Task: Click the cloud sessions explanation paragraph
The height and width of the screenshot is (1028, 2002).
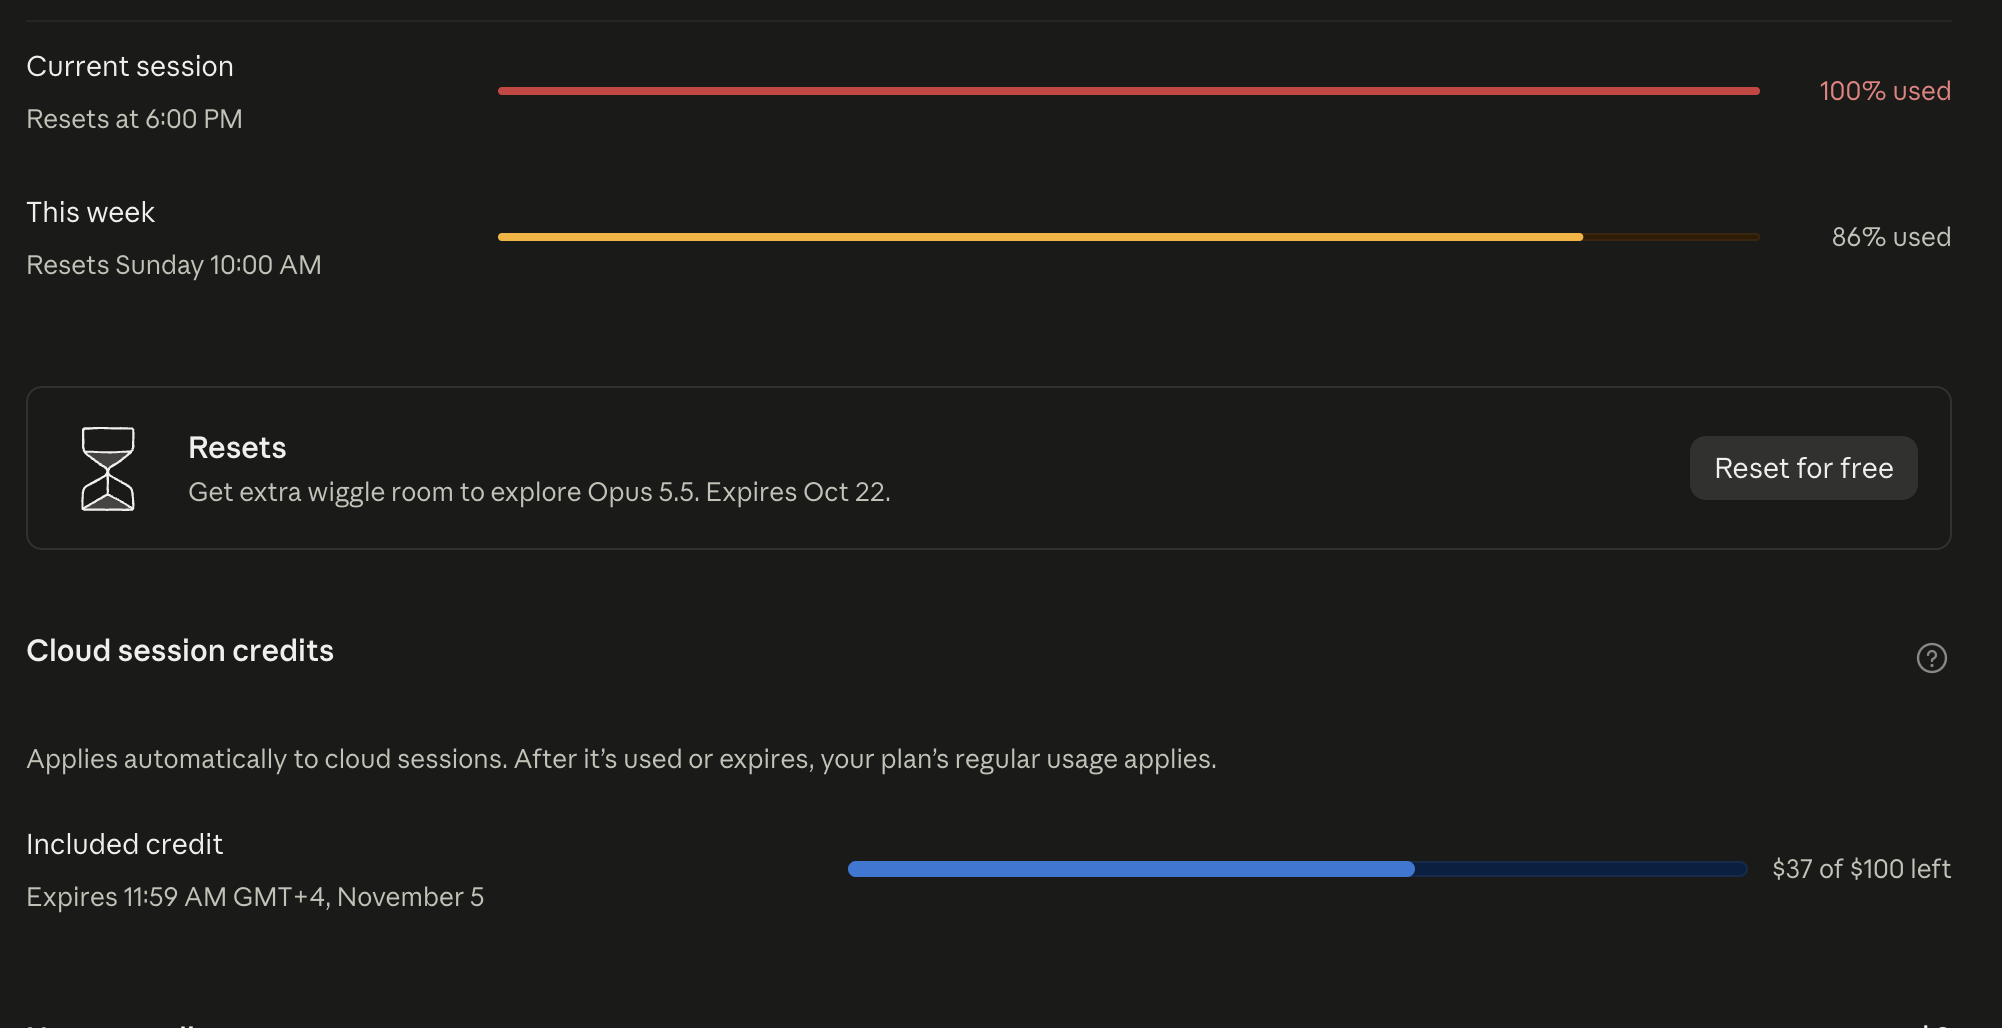Action: [621, 759]
